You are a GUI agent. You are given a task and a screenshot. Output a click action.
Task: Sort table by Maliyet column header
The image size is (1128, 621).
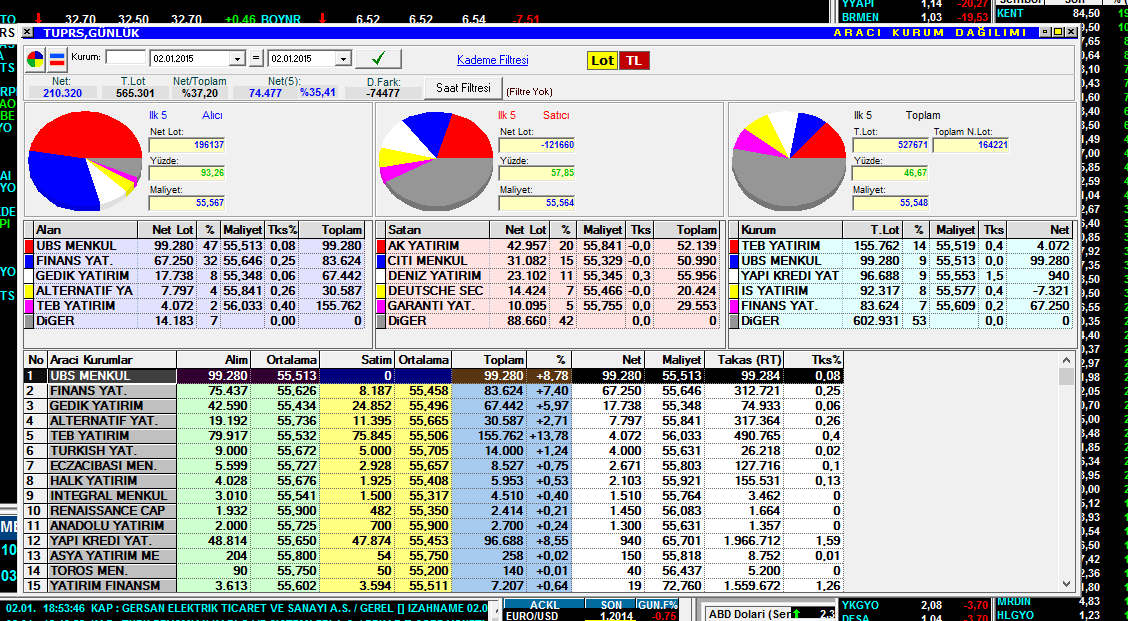point(680,360)
